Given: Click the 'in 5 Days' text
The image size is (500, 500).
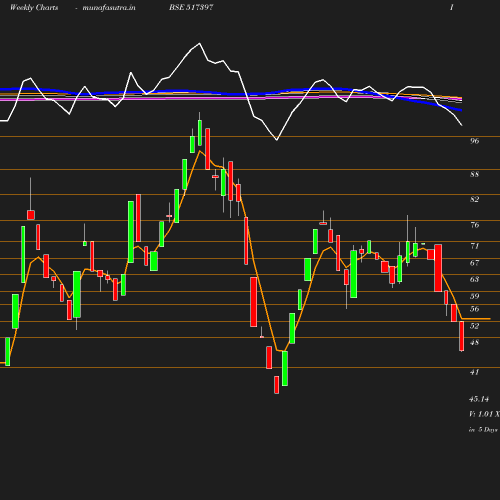Looking at the screenshot, I should point(483,429).
